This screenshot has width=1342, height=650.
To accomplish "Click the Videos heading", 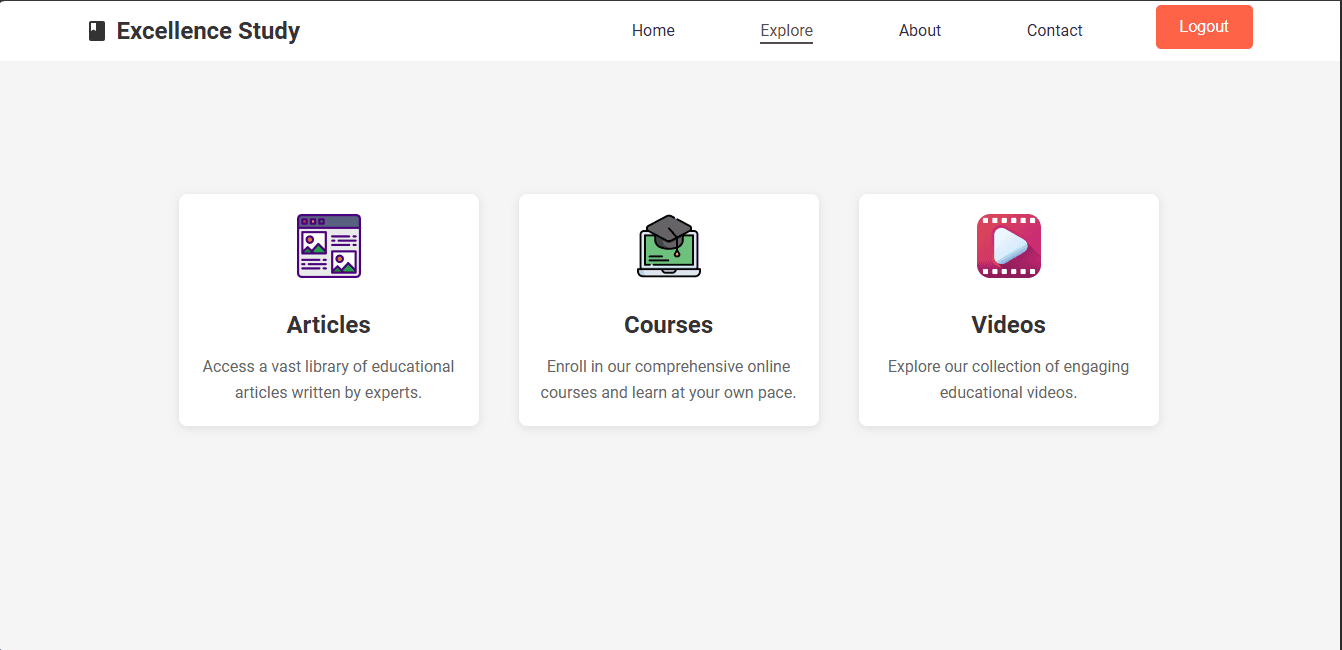I will [x=1009, y=325].
